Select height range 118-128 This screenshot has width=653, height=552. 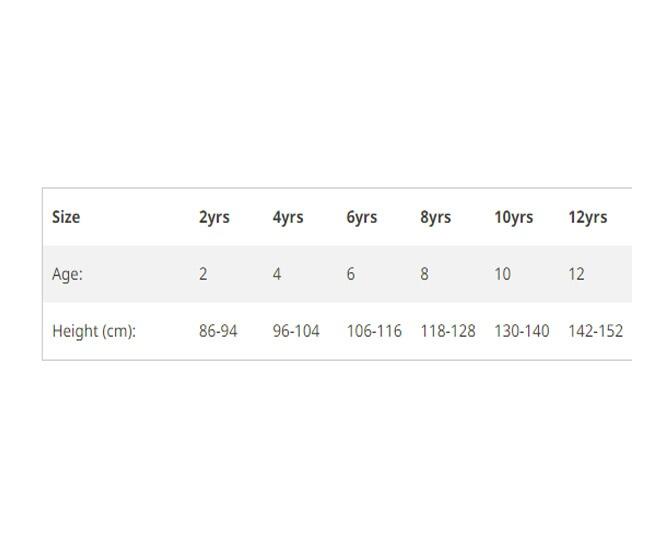point(448,331)
